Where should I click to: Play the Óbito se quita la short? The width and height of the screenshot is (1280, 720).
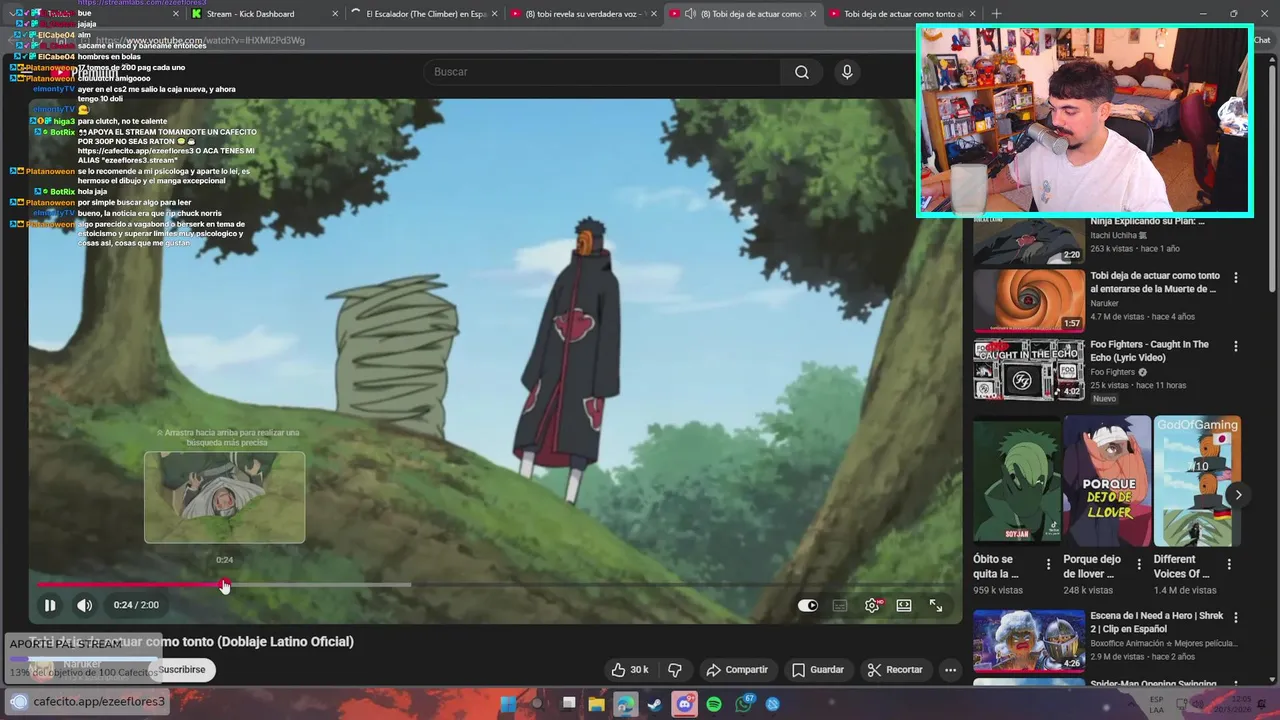click(x=1017, y=481)
